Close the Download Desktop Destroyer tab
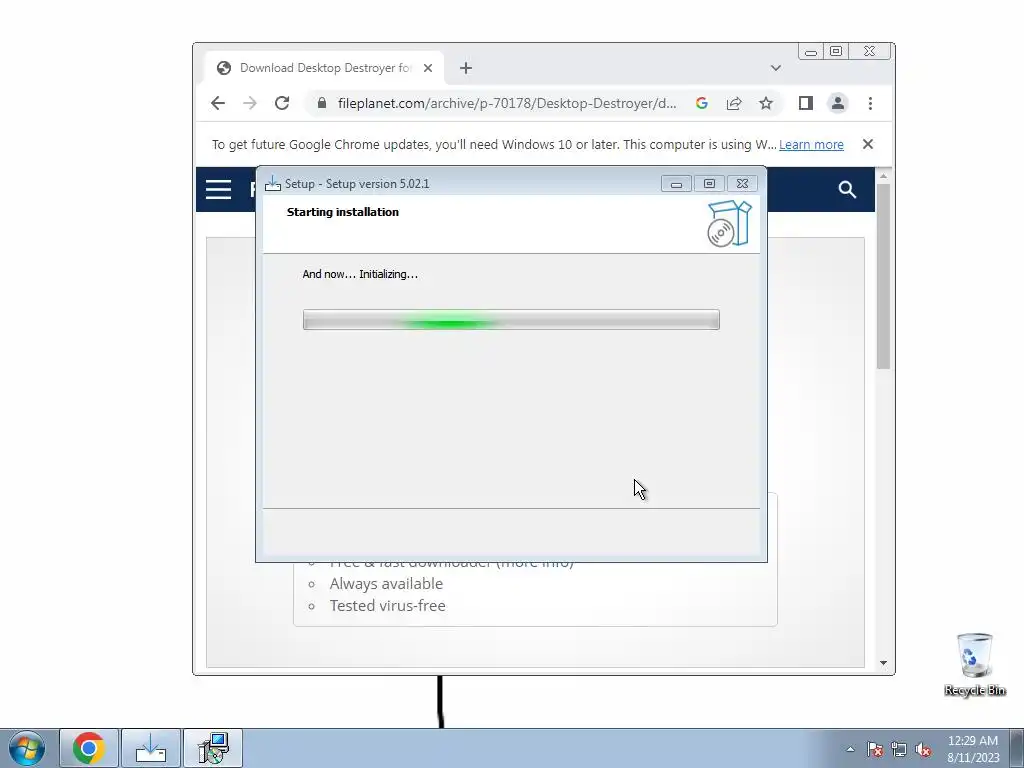The height and width of the screenshot is (768, 1024). click(428, 68)
